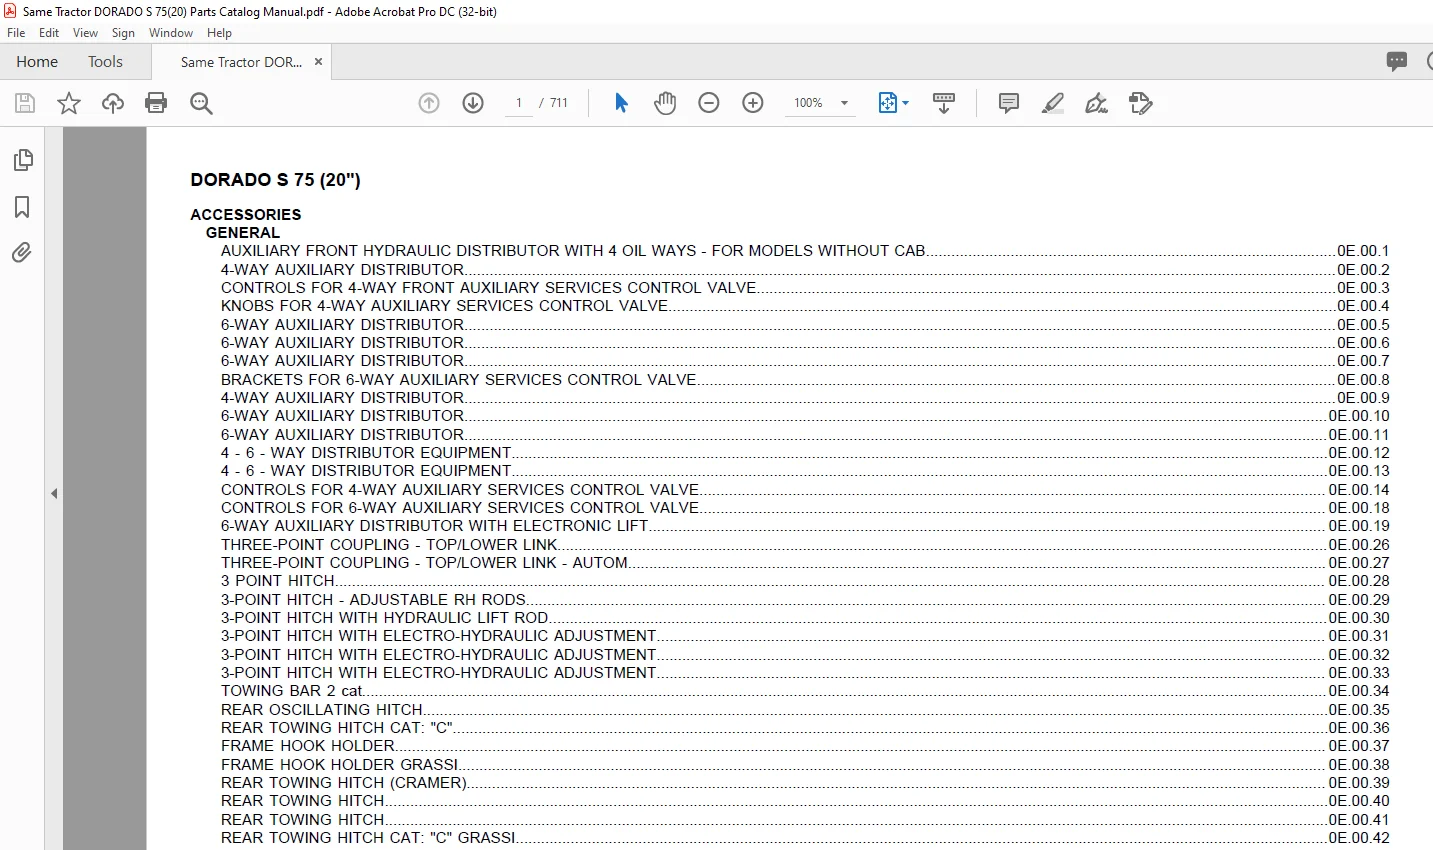Upload file to Document Cloud
The width and height of the screenshot is (1433, 850).
pos(113,103)
